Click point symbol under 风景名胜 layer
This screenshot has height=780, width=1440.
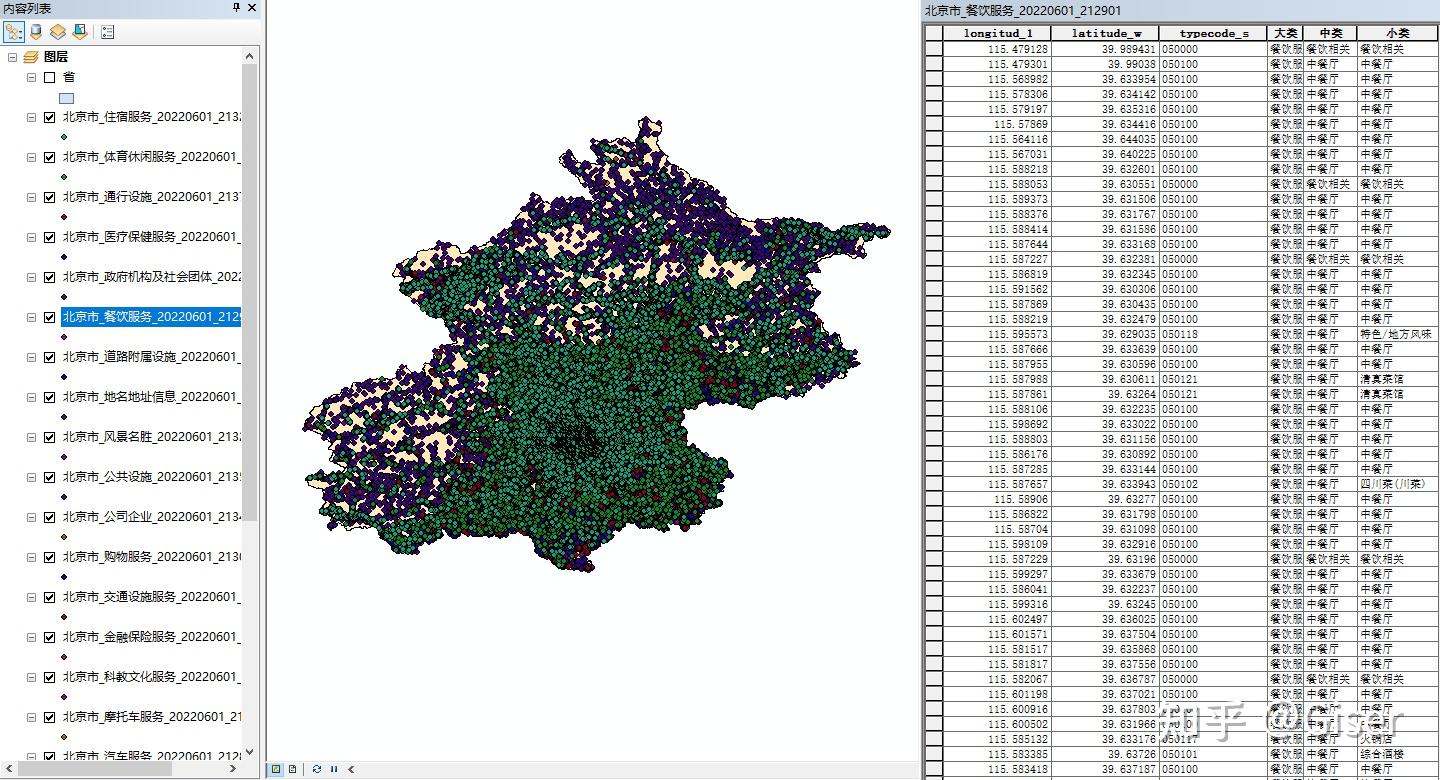(x=65, y=456)
